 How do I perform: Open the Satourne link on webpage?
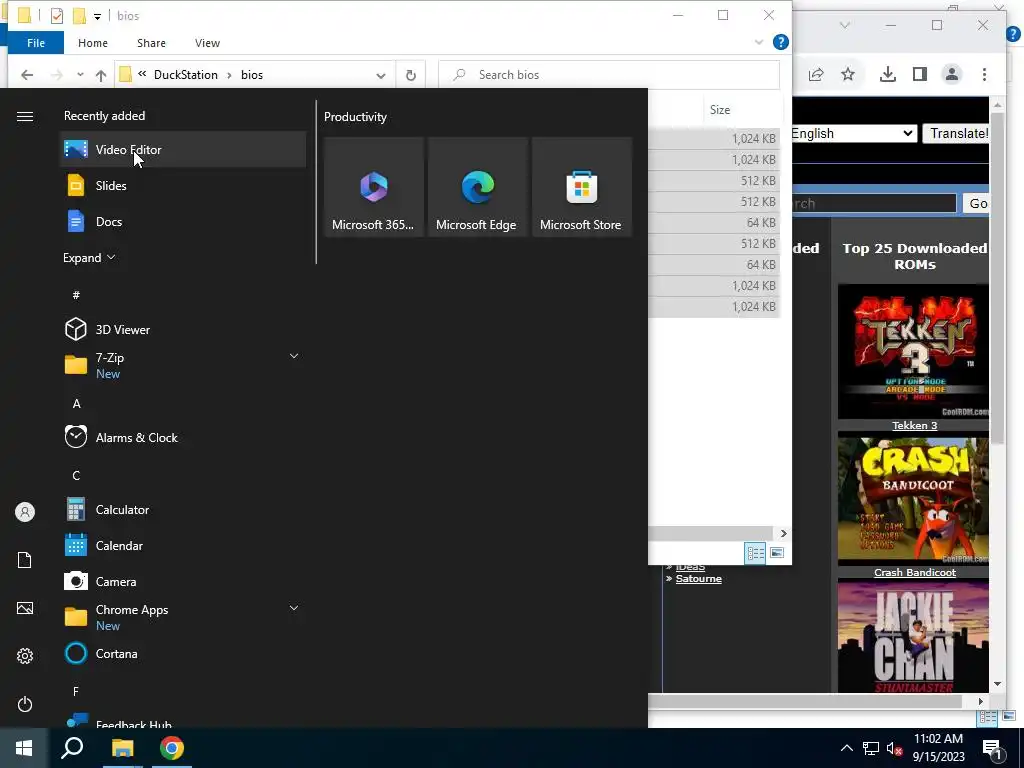pyautogui.click(x=698, y=579)
